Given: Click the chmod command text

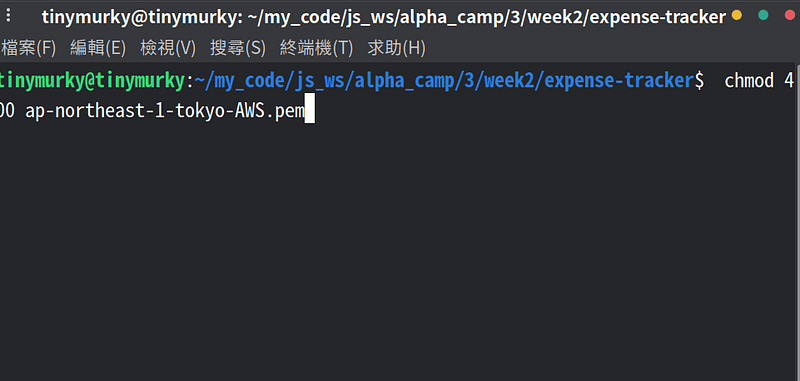Looking at the screenshot, I should coord(749,80).
